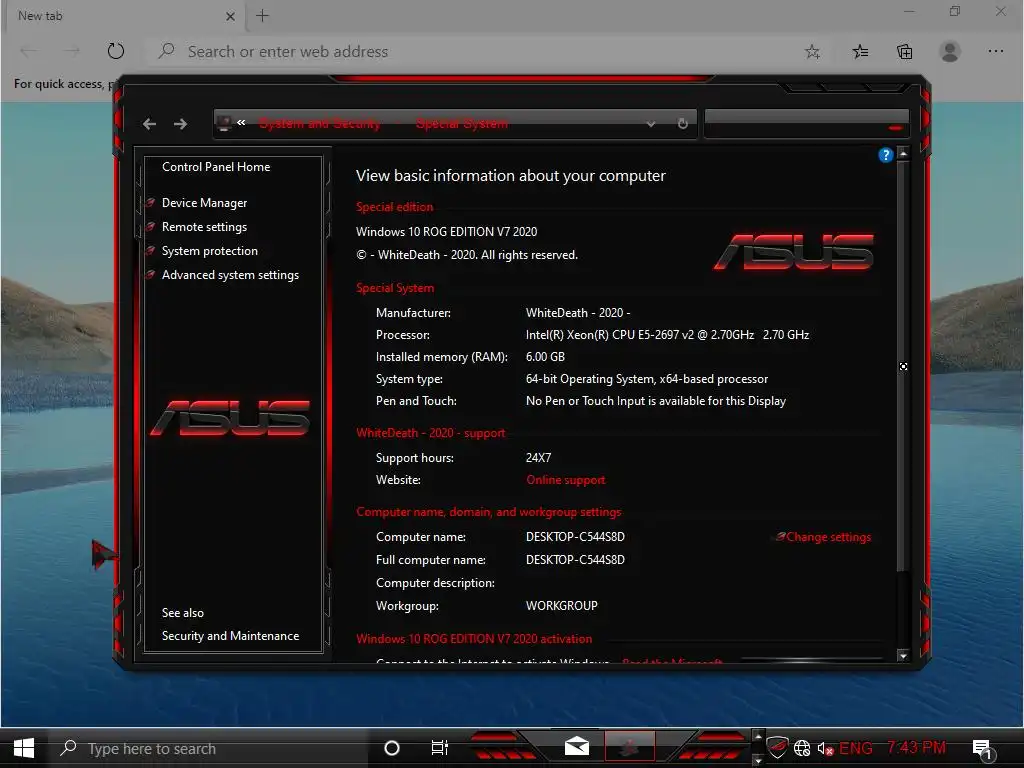Select the 6.00 GB installed memory value
The height and width of the screenshot is (768, 1024).
click(x=545, y=357)
